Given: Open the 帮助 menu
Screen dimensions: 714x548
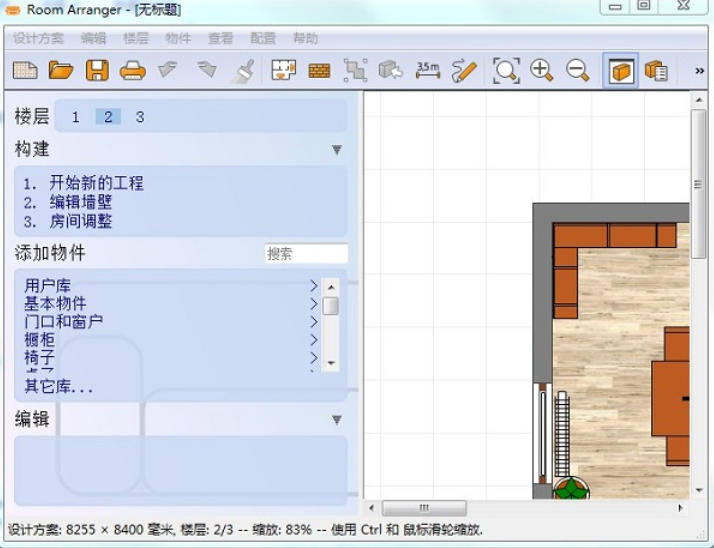Looking at the screenshot, I should tap(305, 38).
